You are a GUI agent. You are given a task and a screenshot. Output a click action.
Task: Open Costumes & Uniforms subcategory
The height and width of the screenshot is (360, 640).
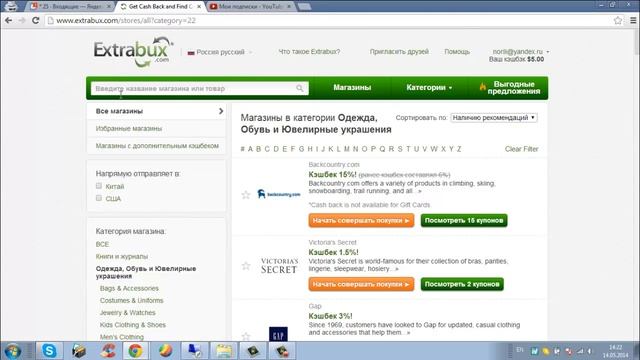point(131,300)
